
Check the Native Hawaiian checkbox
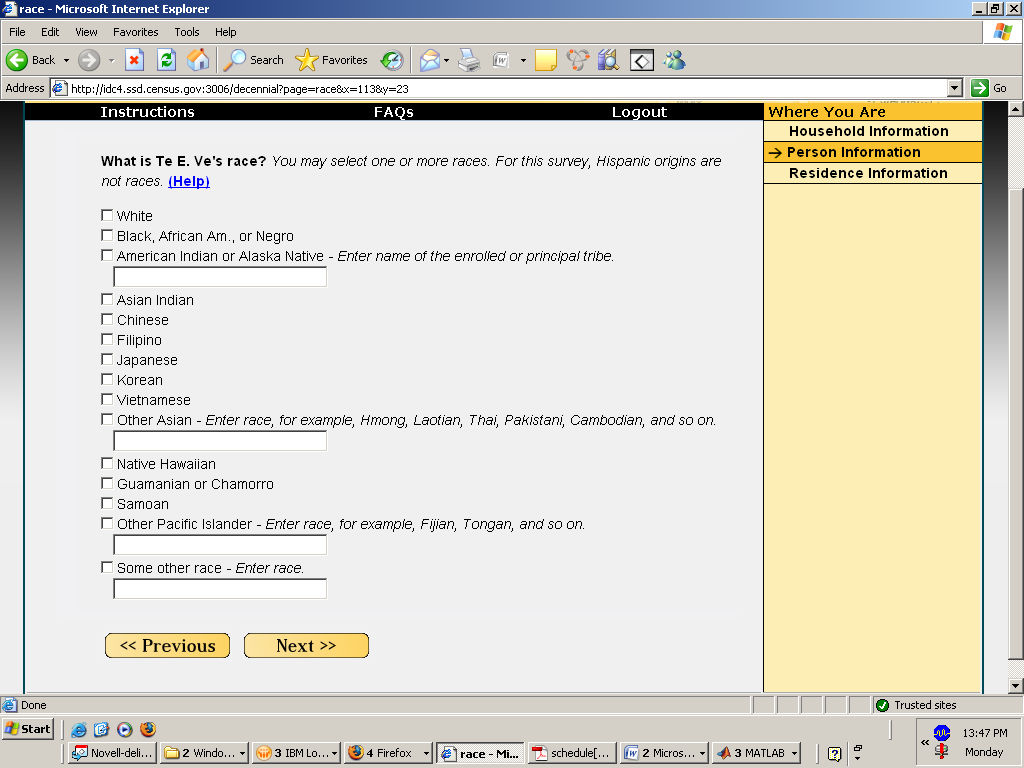click(107, 463)
